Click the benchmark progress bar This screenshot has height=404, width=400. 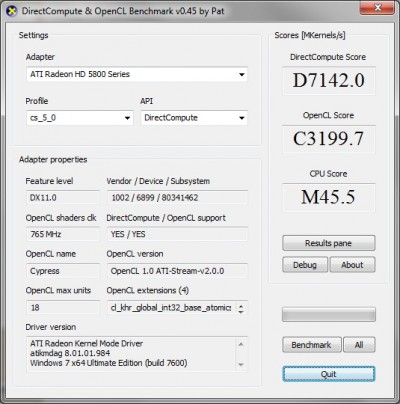(329, 314)
